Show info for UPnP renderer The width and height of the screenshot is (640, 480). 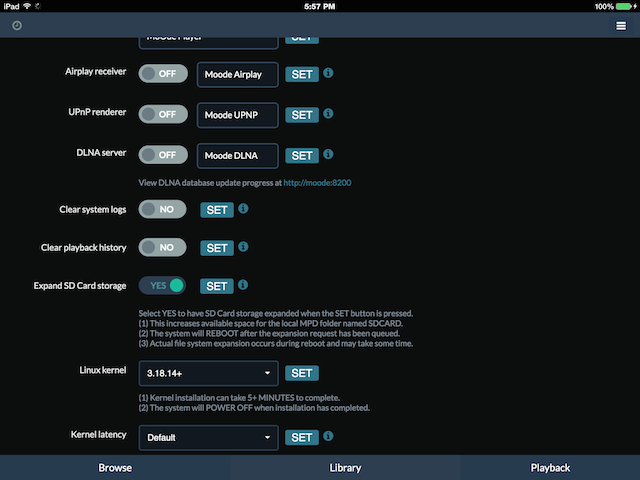pos(328,113)
